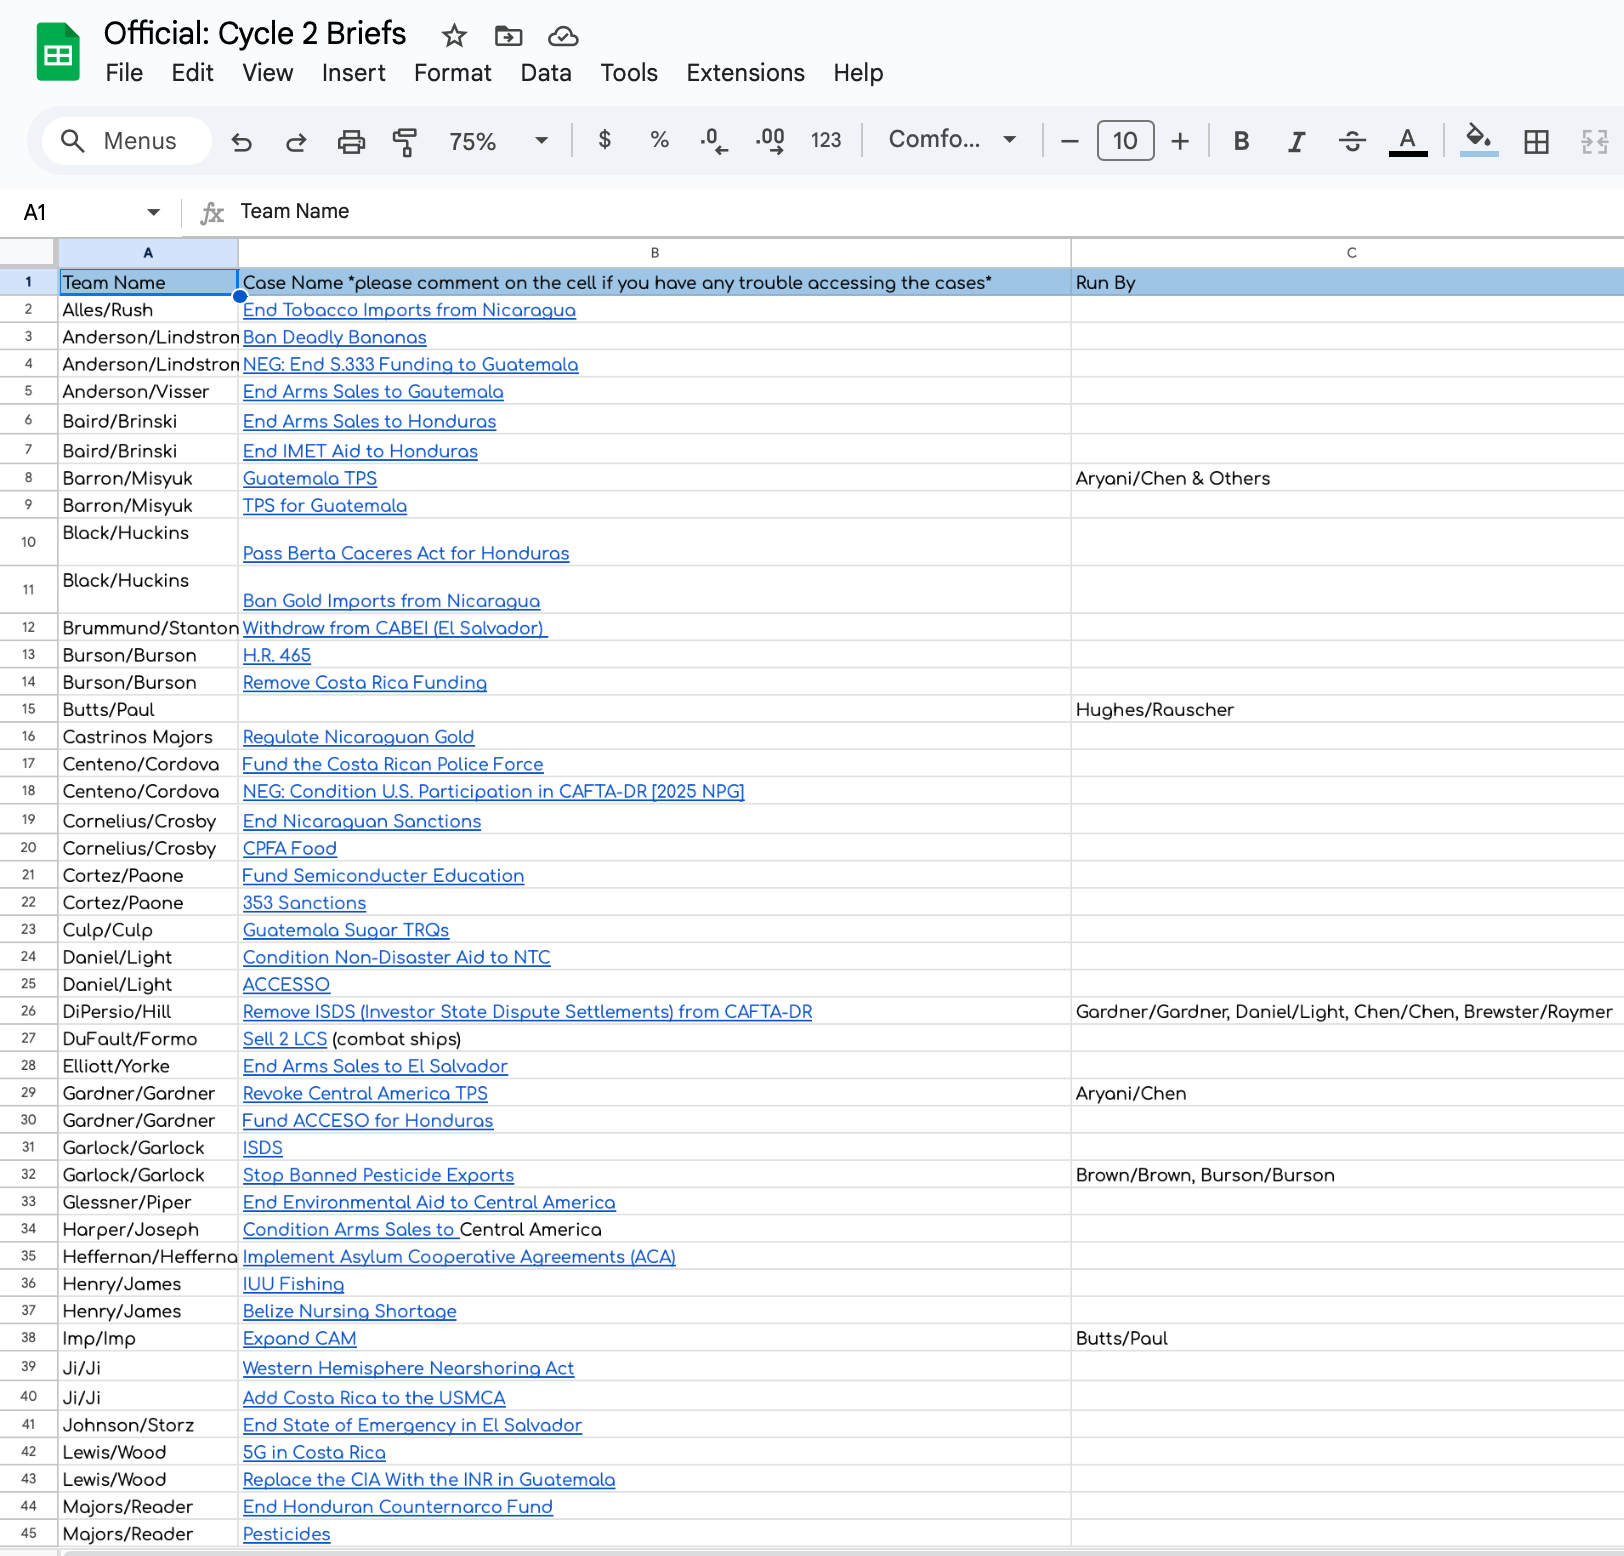This screenshot has height=1556, width=1624.
Task: Open the Pesticides link
Action: [286, 1534]
